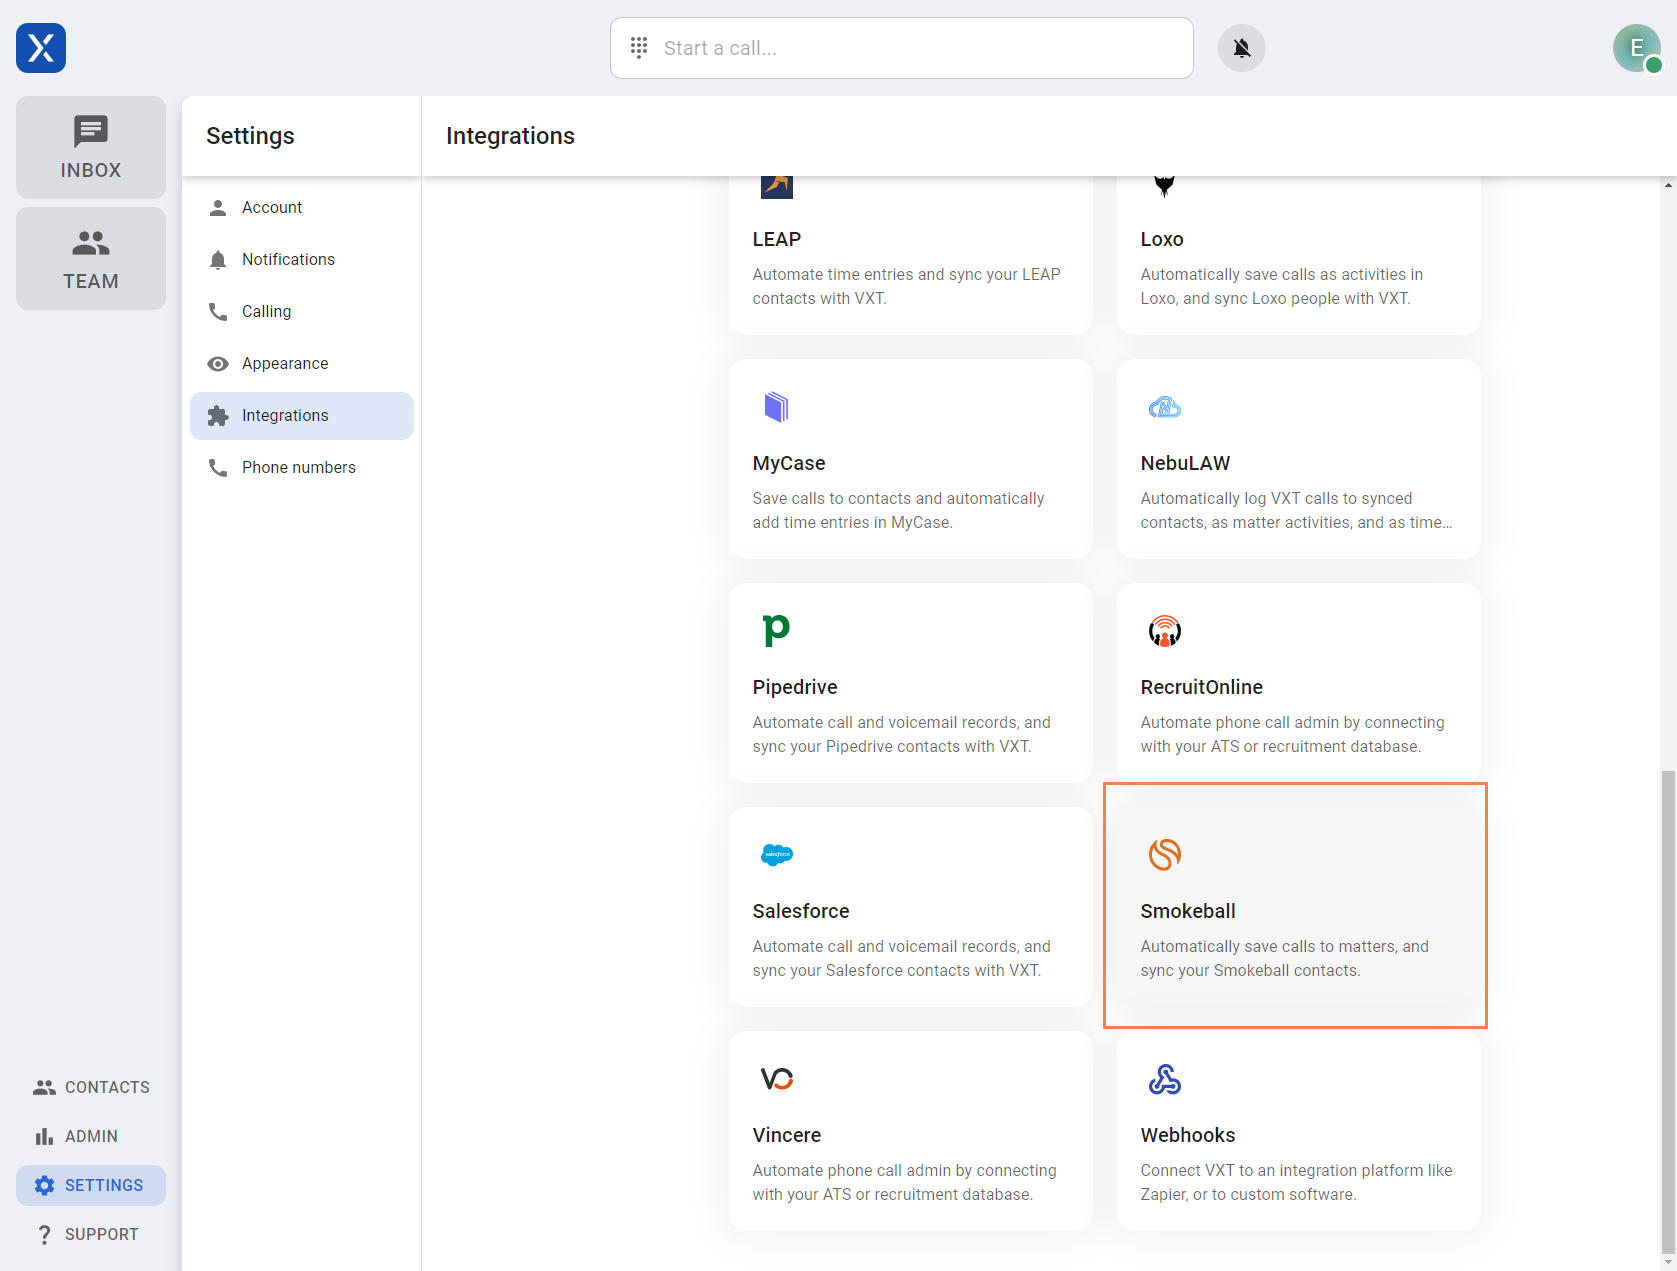Open Phone numbers settings
1677x1271 pixels.
pyautogui.click(x=302, y=468)
